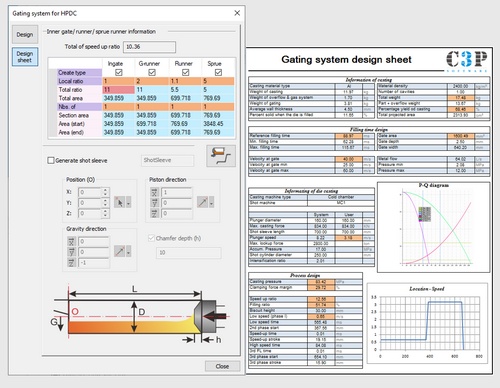Click the Gravity direction vector arrow icon
This screenshot has height=388, width=500.
click(119, 251)
